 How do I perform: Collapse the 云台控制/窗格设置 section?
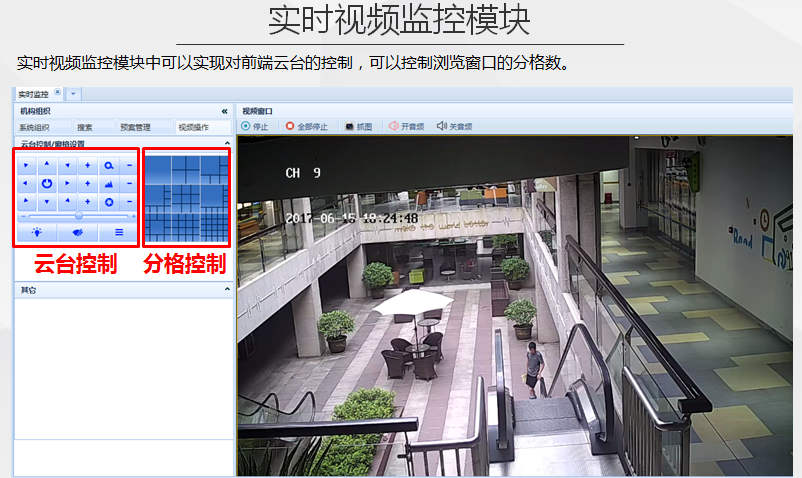pos(226,144)
